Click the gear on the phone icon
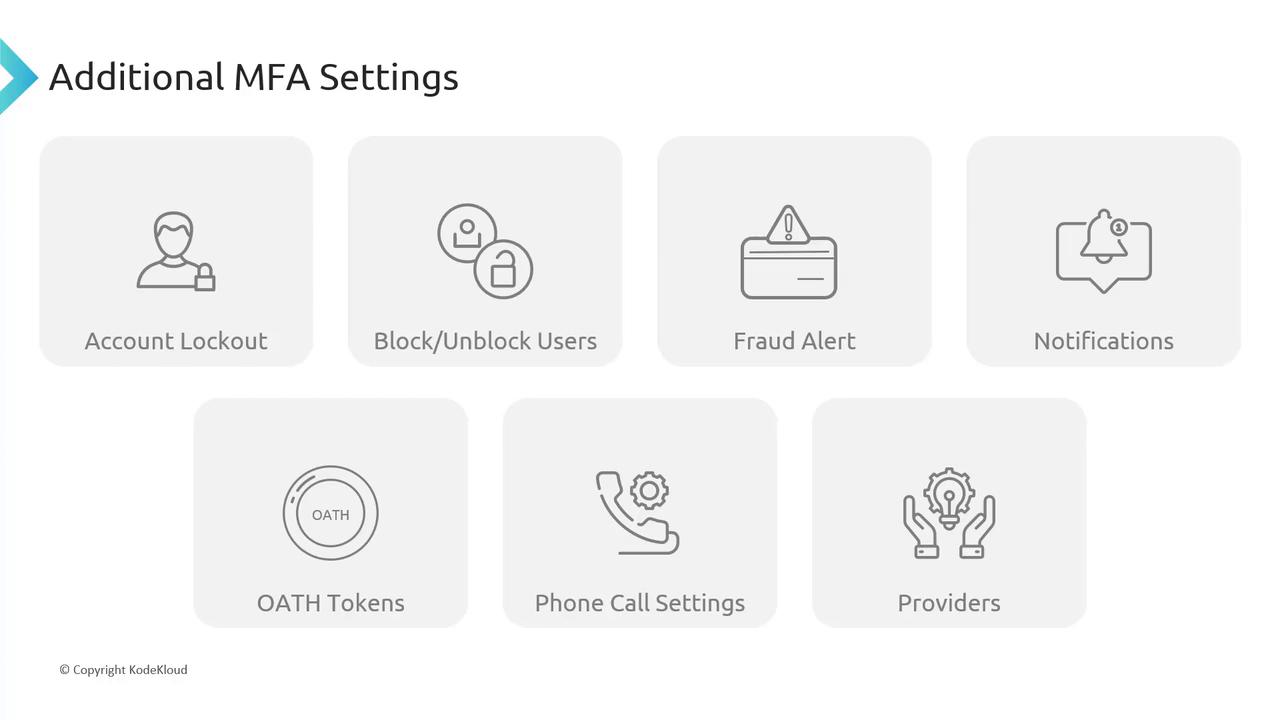The image size is (1280, 720). pyautogui.click(x=650, y=490)
